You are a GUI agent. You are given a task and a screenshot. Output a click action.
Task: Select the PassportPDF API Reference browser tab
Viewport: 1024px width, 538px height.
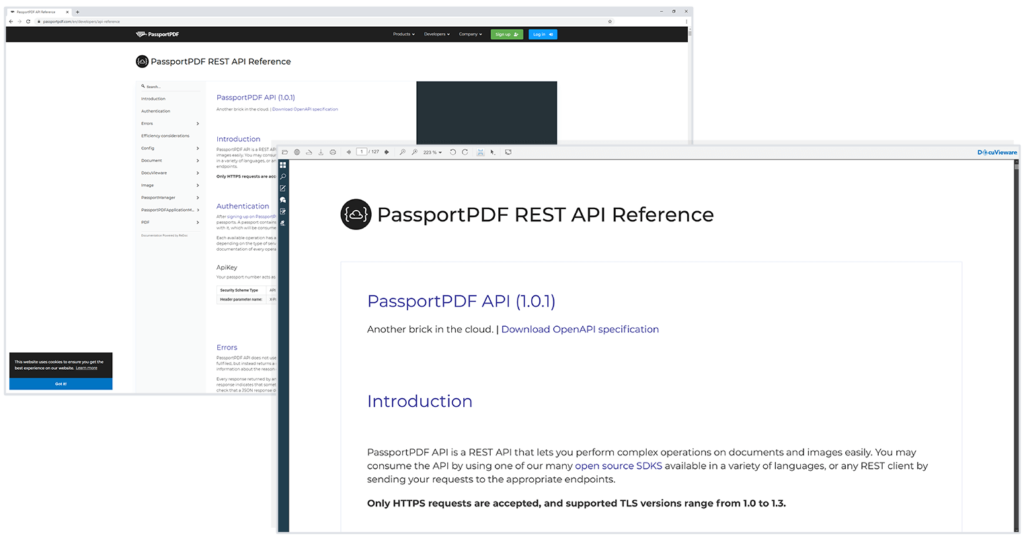coord(39,12)
